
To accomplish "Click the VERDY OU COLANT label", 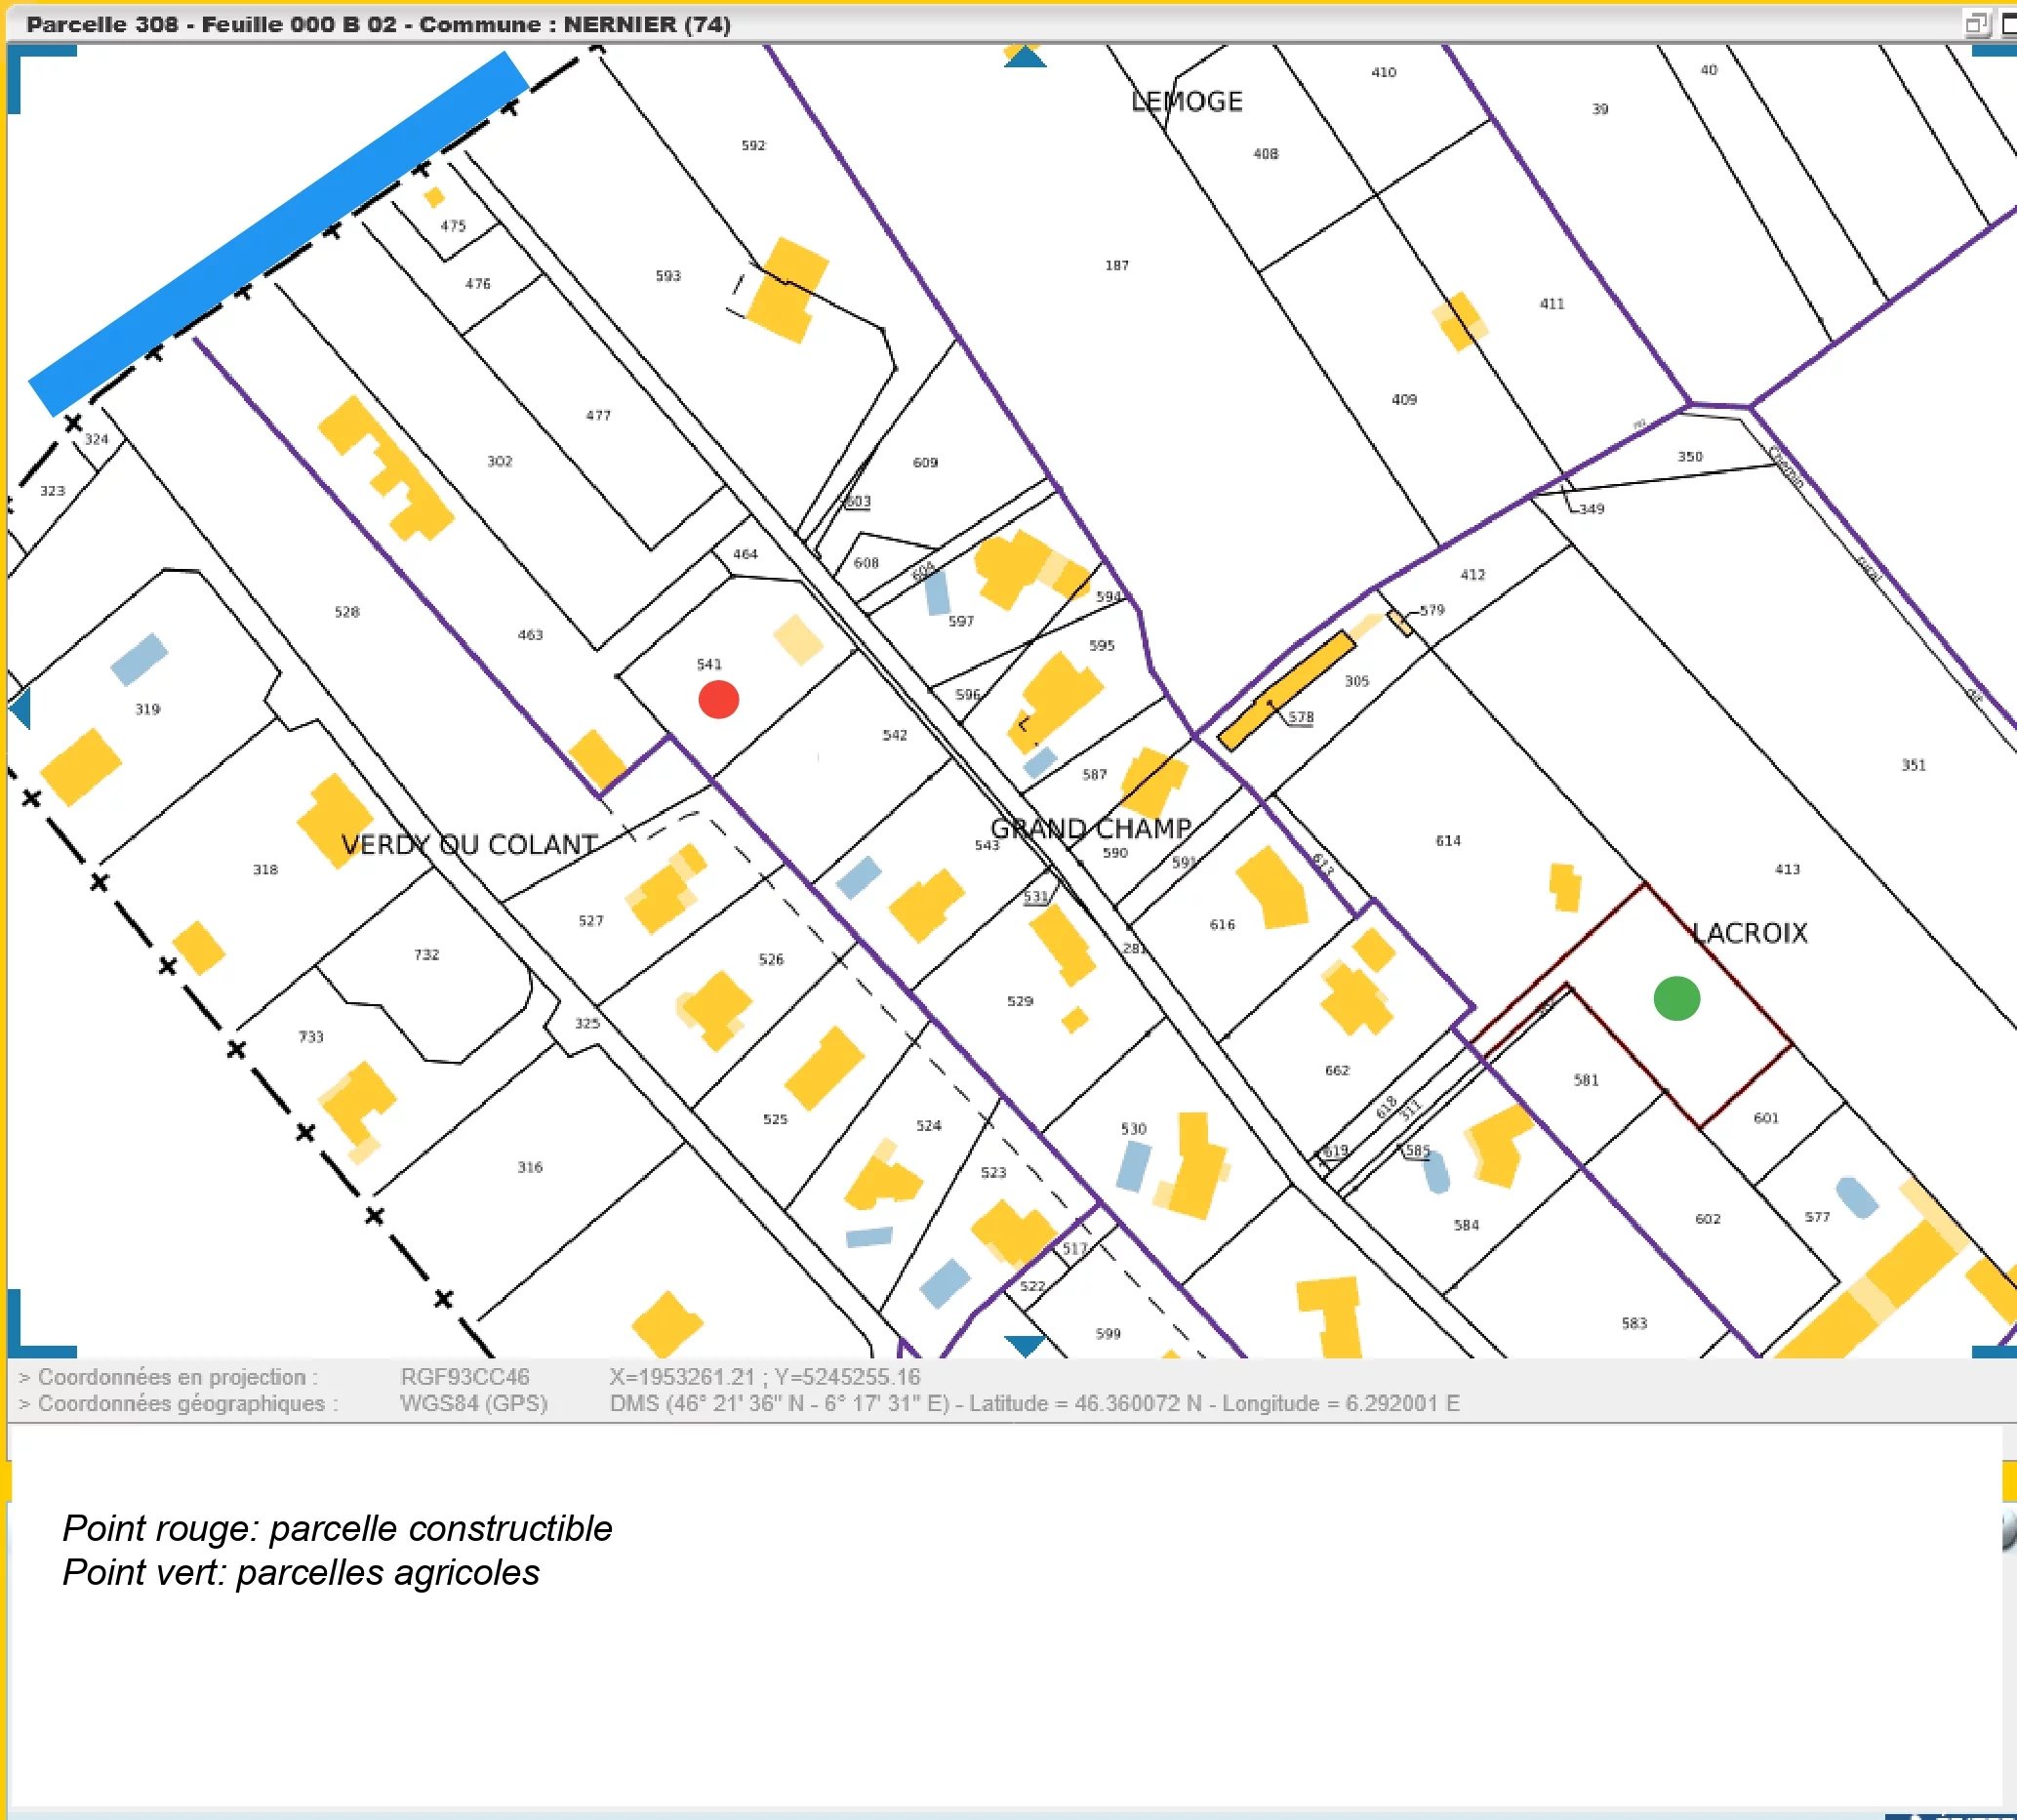I will coord(469,844).
